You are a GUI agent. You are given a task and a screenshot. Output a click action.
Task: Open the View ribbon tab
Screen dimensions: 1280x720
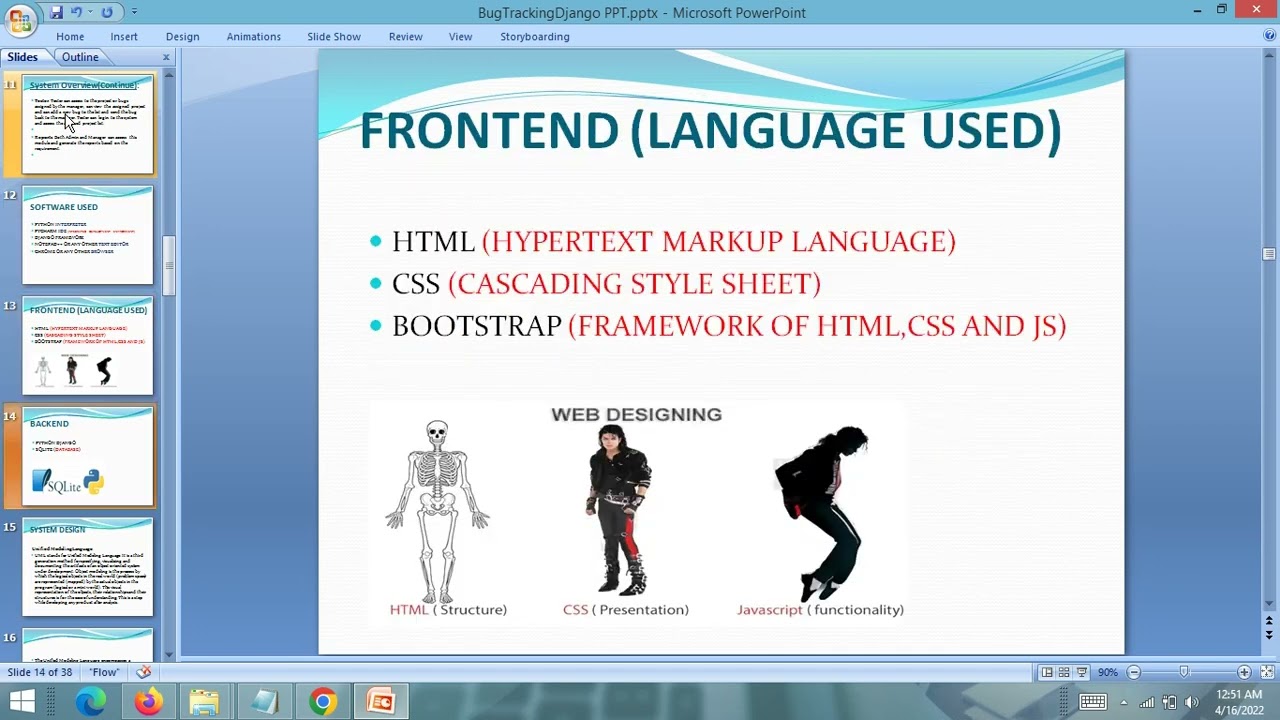(460, 36)
